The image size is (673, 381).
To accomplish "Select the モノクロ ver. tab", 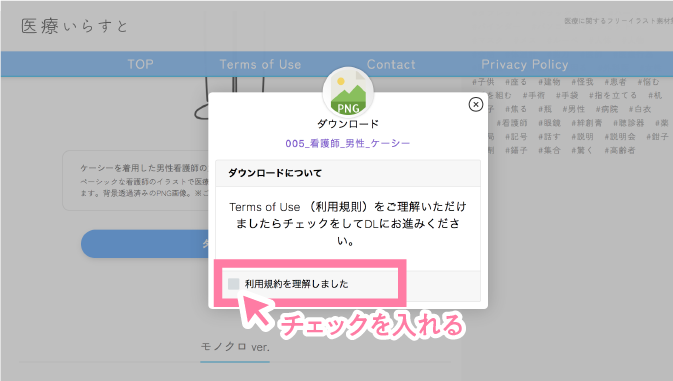I will tap(235, 347).
